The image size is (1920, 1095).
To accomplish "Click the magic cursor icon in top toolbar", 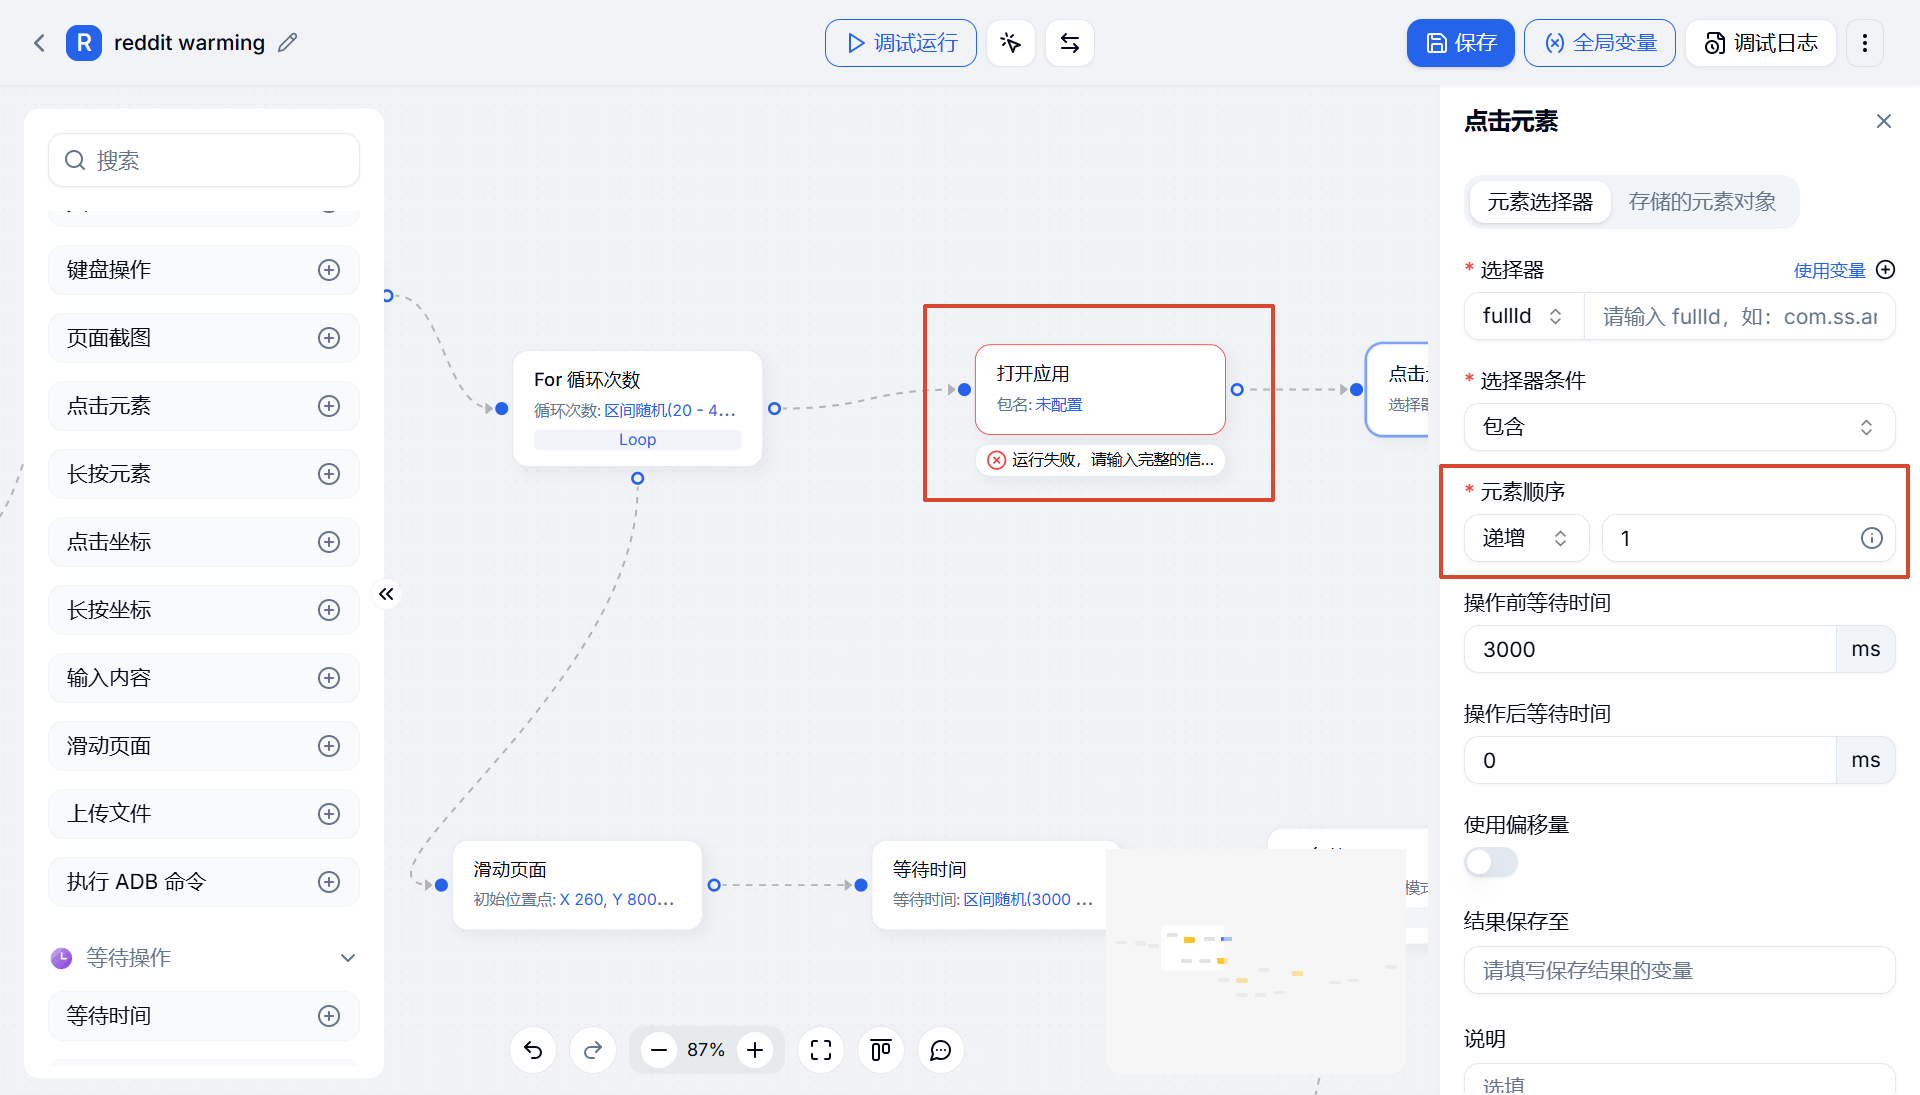I will click(x=1010, y=43).
